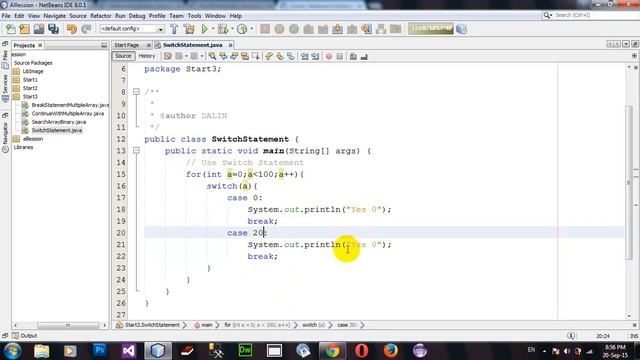The image size is (640, 360).
Task: Open the Debug Project dropdown arrow
Action: click(232, 29)
